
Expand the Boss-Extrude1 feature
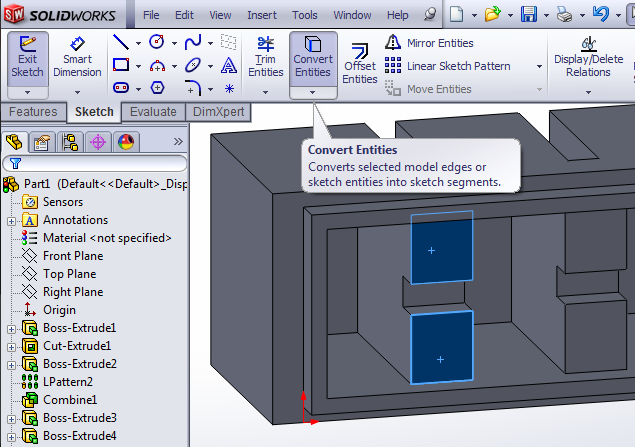click(11, 329)
